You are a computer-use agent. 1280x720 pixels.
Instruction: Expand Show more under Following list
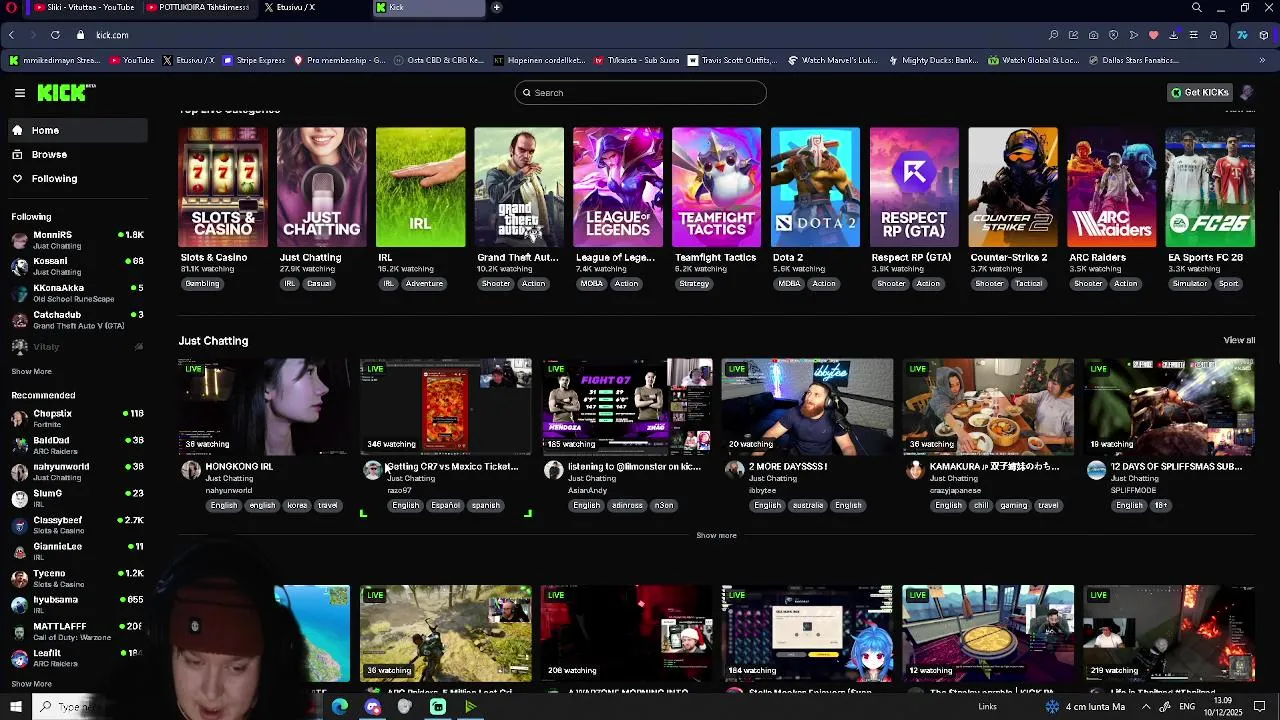(x=31, y=371)
